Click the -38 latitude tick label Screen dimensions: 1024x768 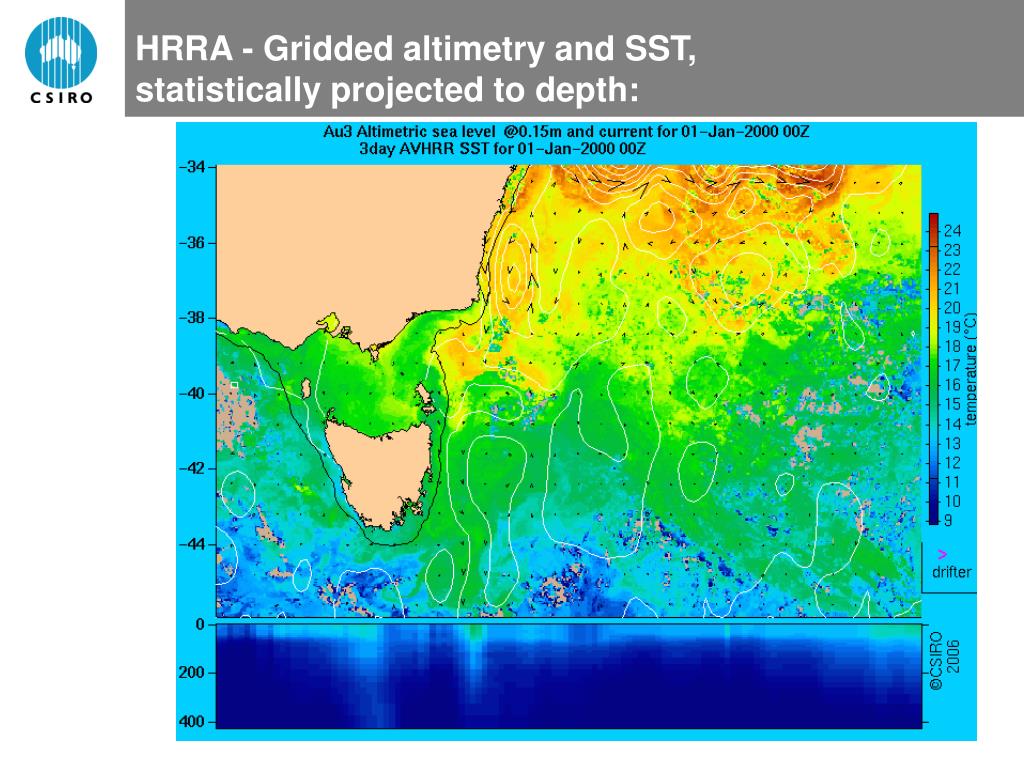(192, 318)
